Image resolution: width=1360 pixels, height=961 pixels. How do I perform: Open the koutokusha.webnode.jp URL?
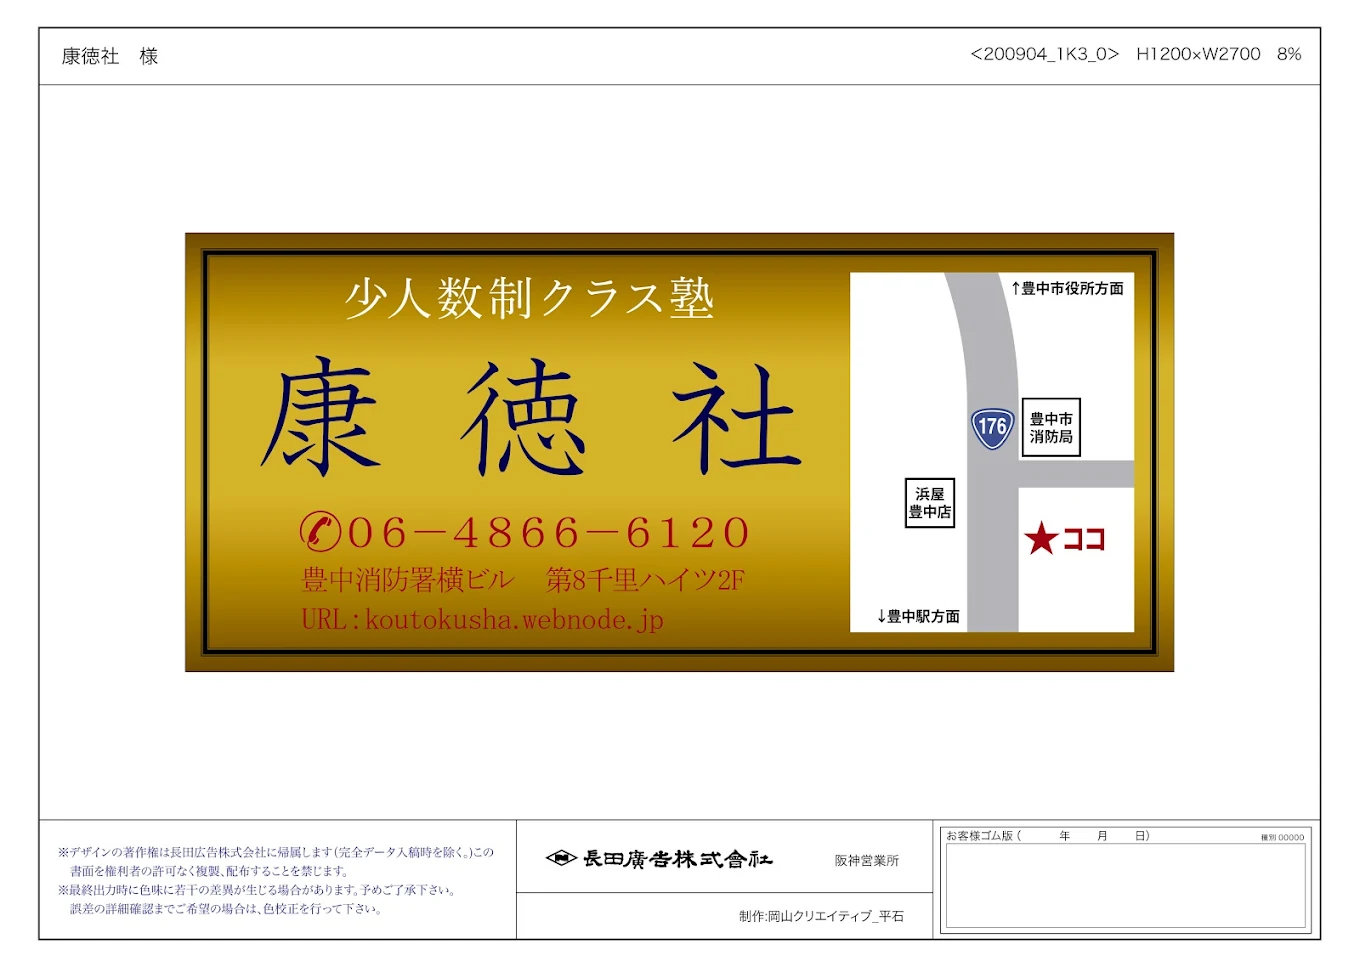[483, 620]
